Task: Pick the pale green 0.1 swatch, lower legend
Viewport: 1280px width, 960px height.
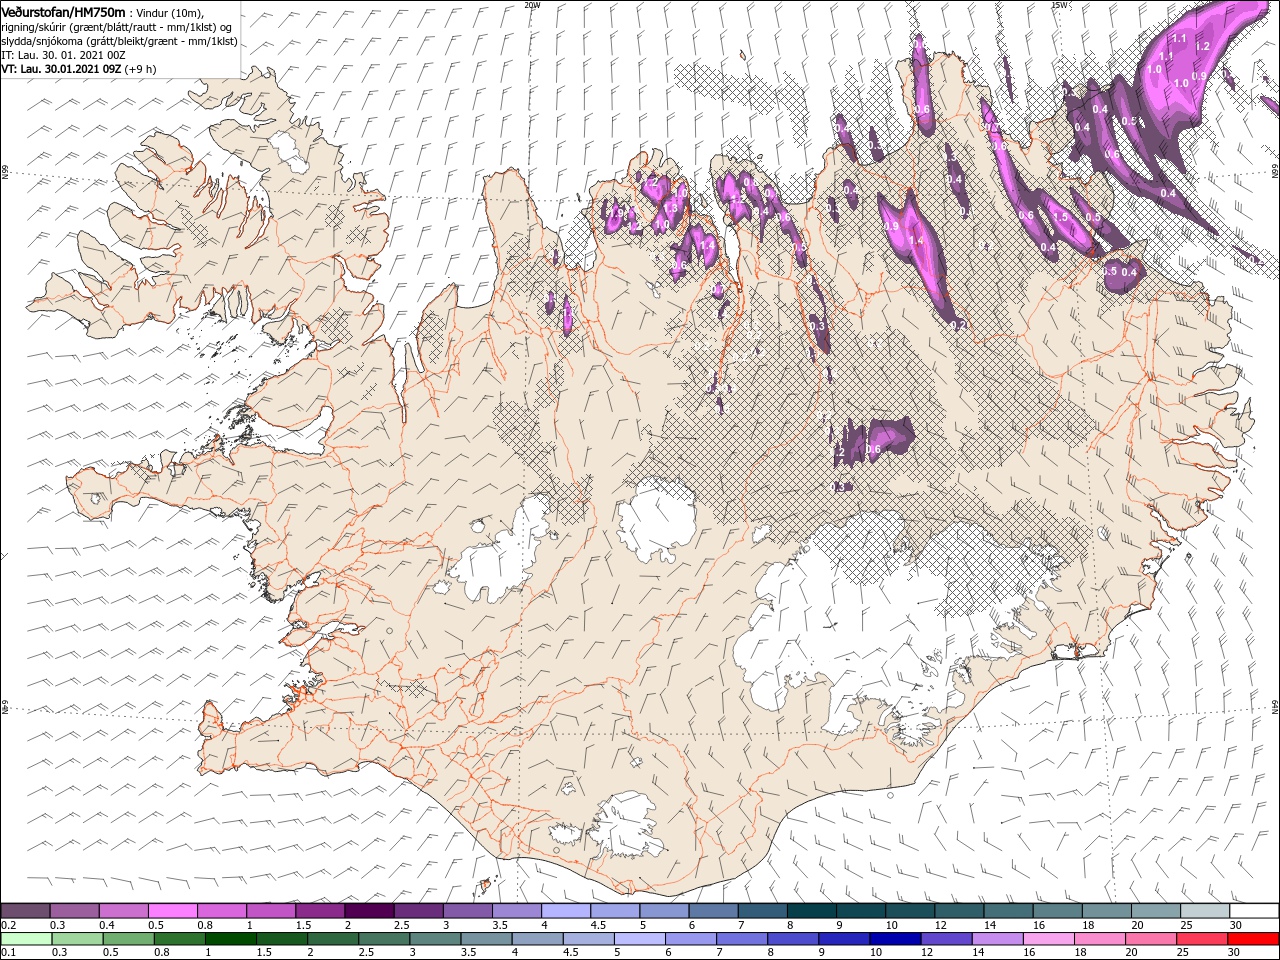Action: pos(27,939)
